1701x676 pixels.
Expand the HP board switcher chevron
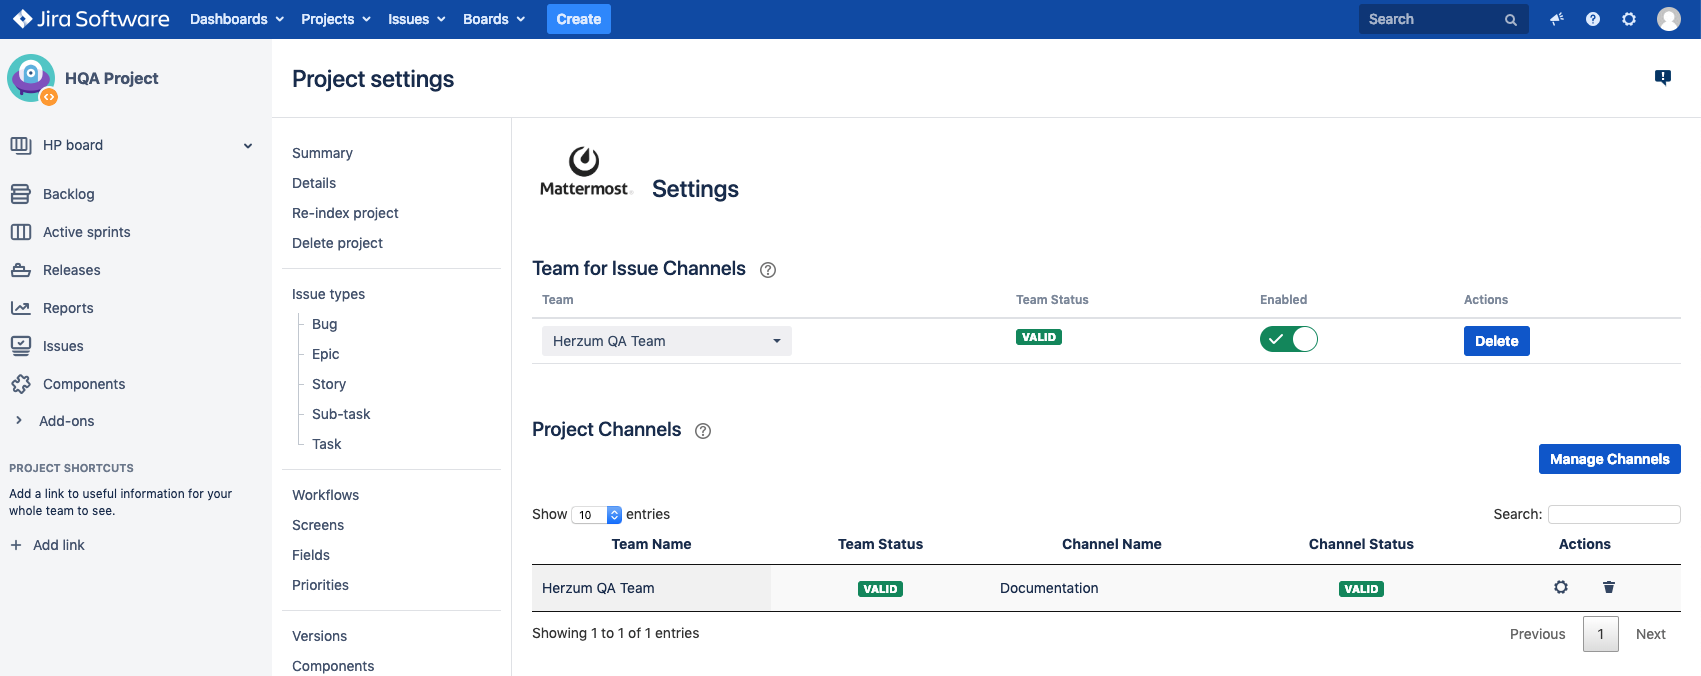pyautogui.click(x=248, y=146)
